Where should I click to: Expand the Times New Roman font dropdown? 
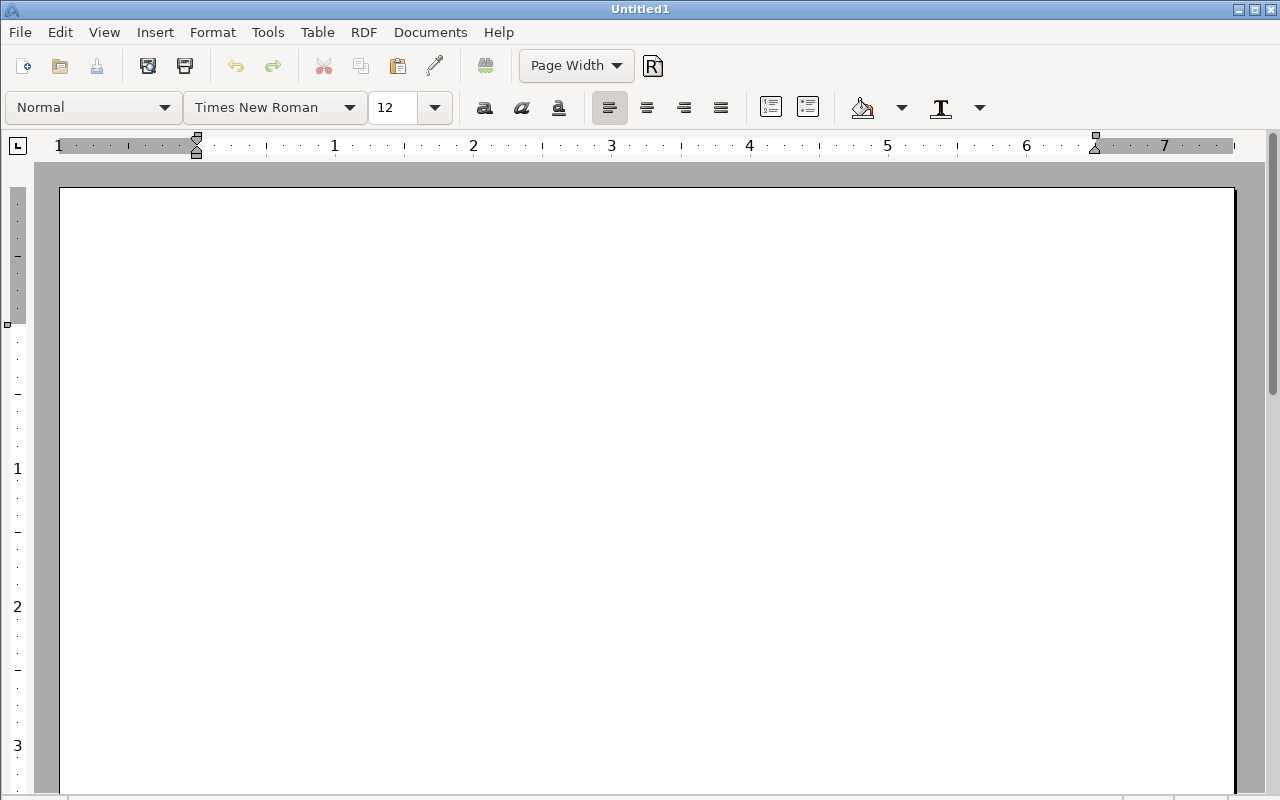(275, 108)
